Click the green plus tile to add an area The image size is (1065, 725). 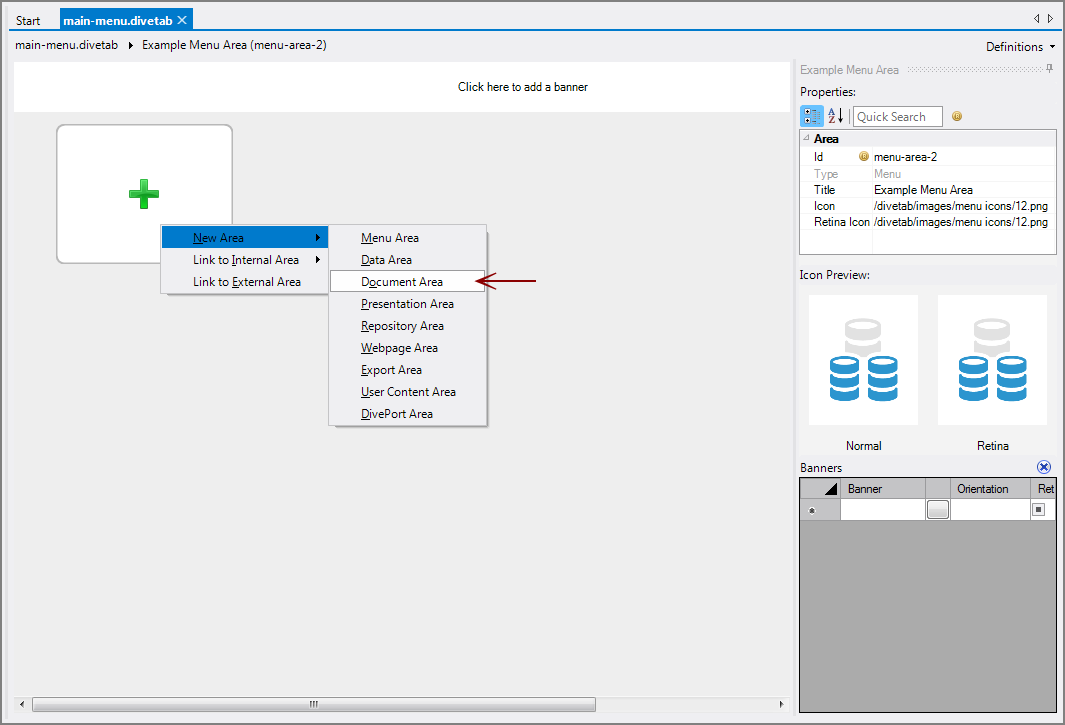coord(144,193)
